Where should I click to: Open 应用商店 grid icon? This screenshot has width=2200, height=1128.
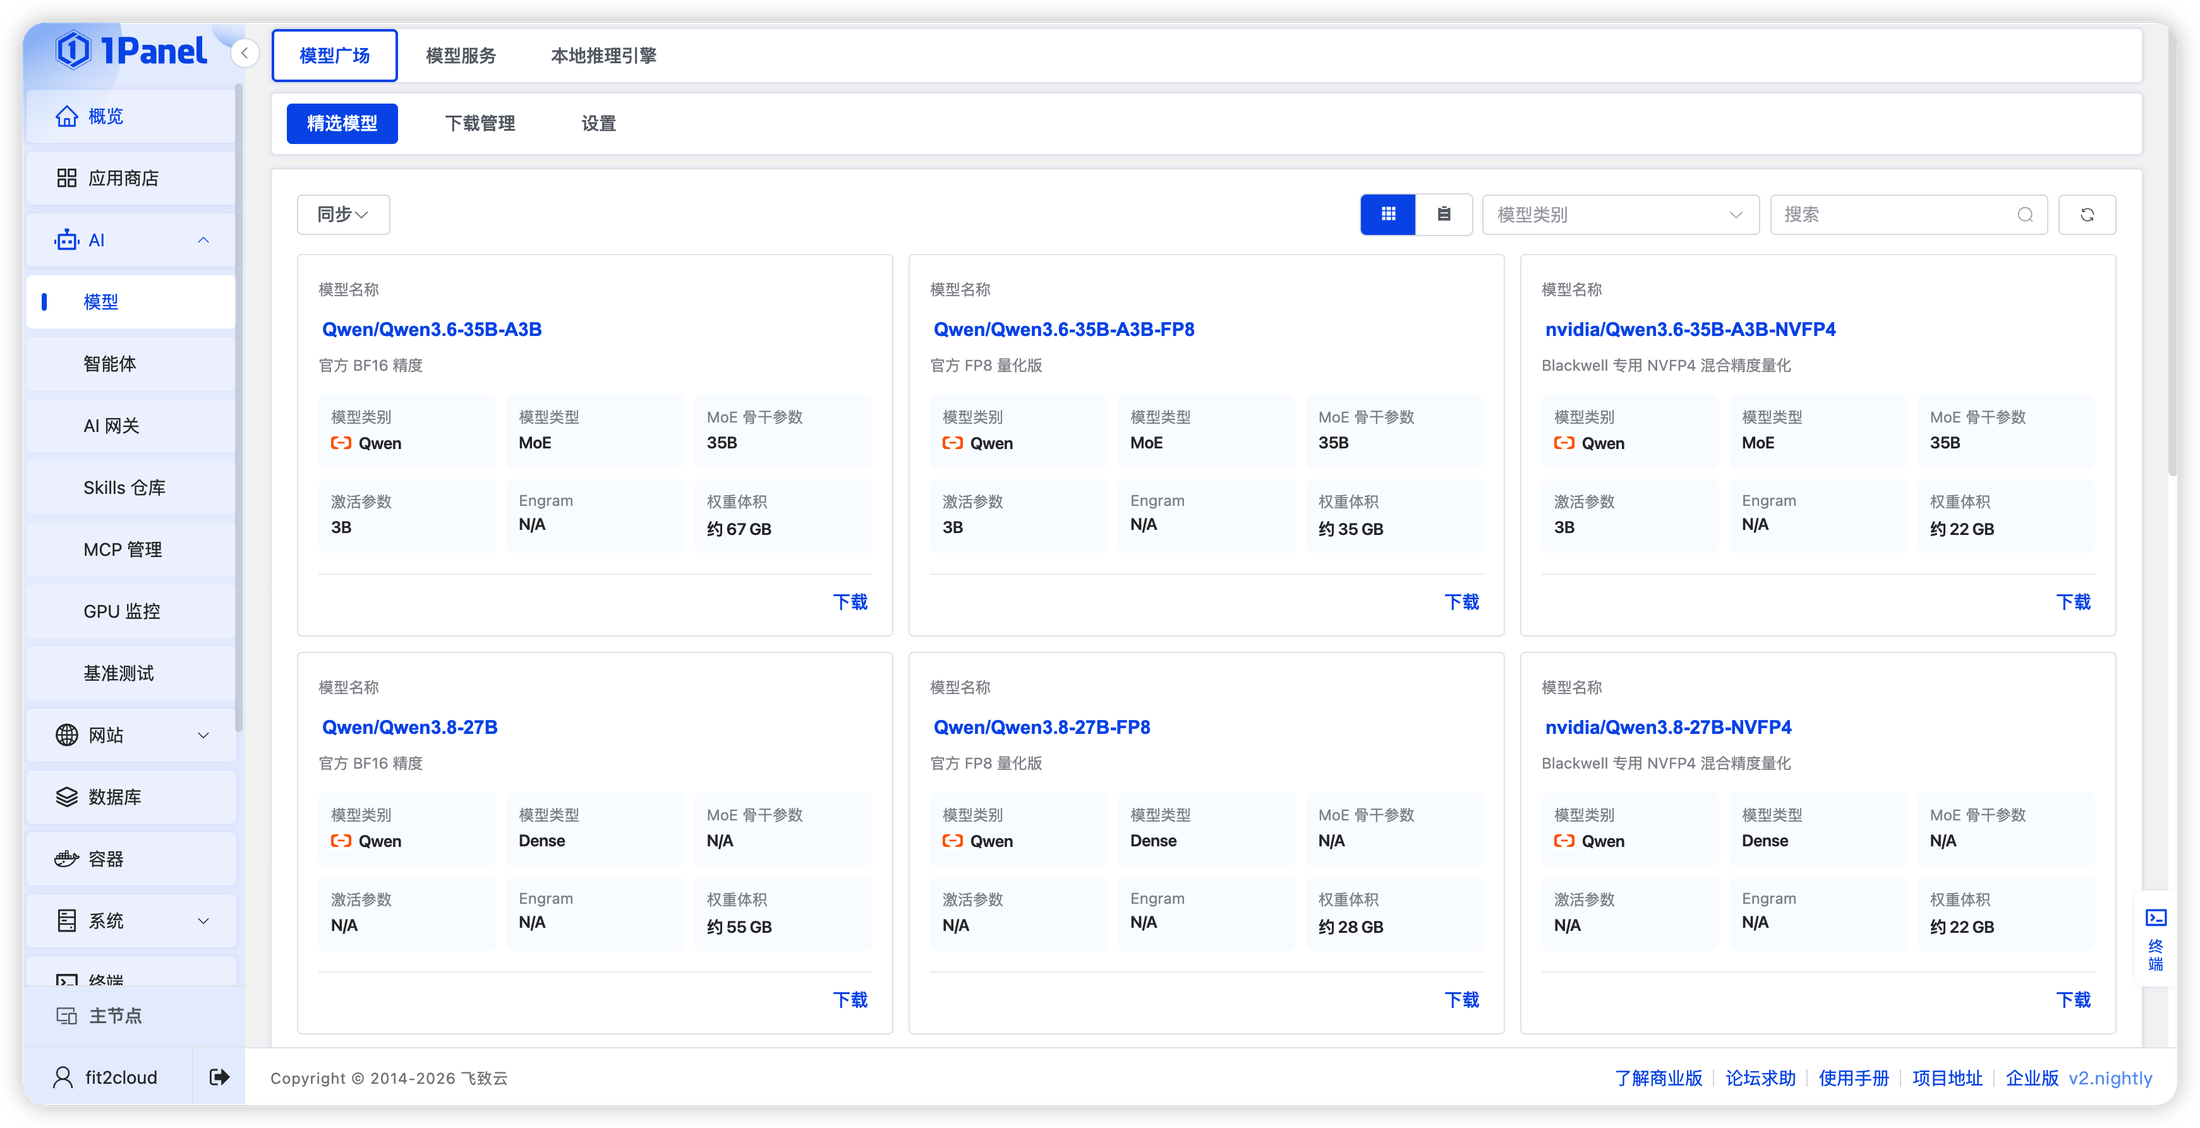pos(66,178)
